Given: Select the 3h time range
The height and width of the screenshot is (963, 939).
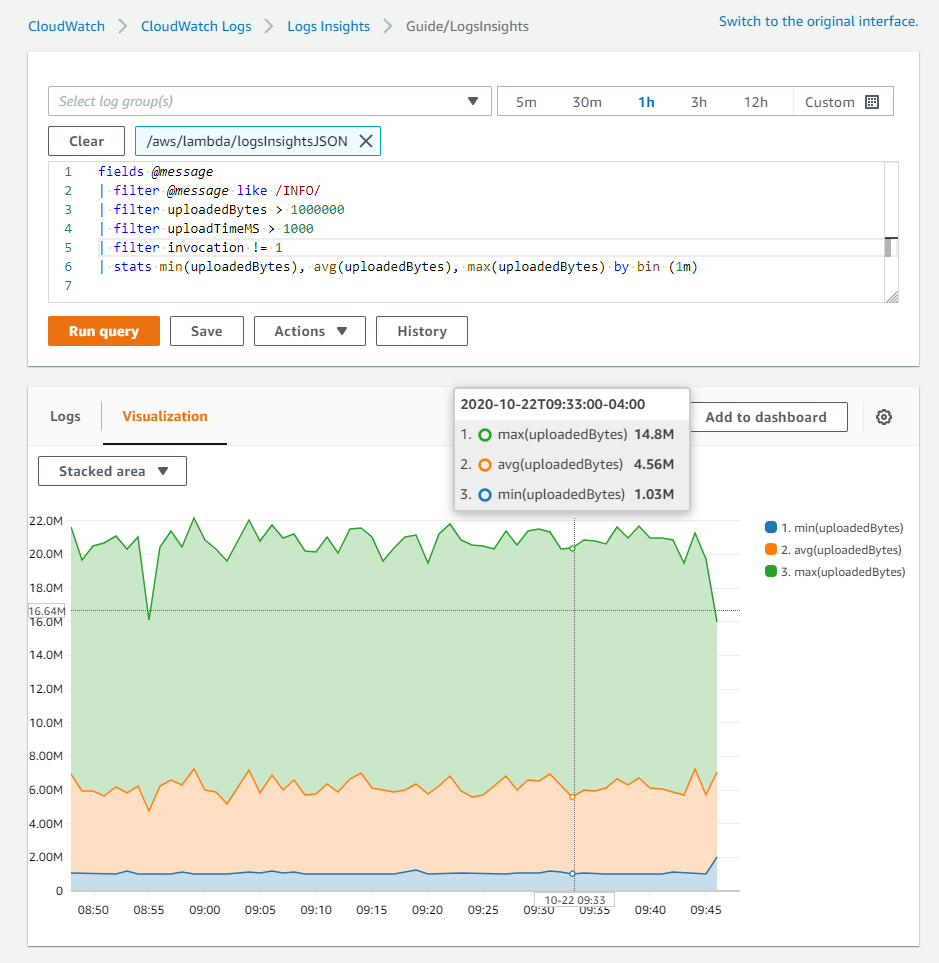Looking at the screenshot, I should tap(698, 101).
